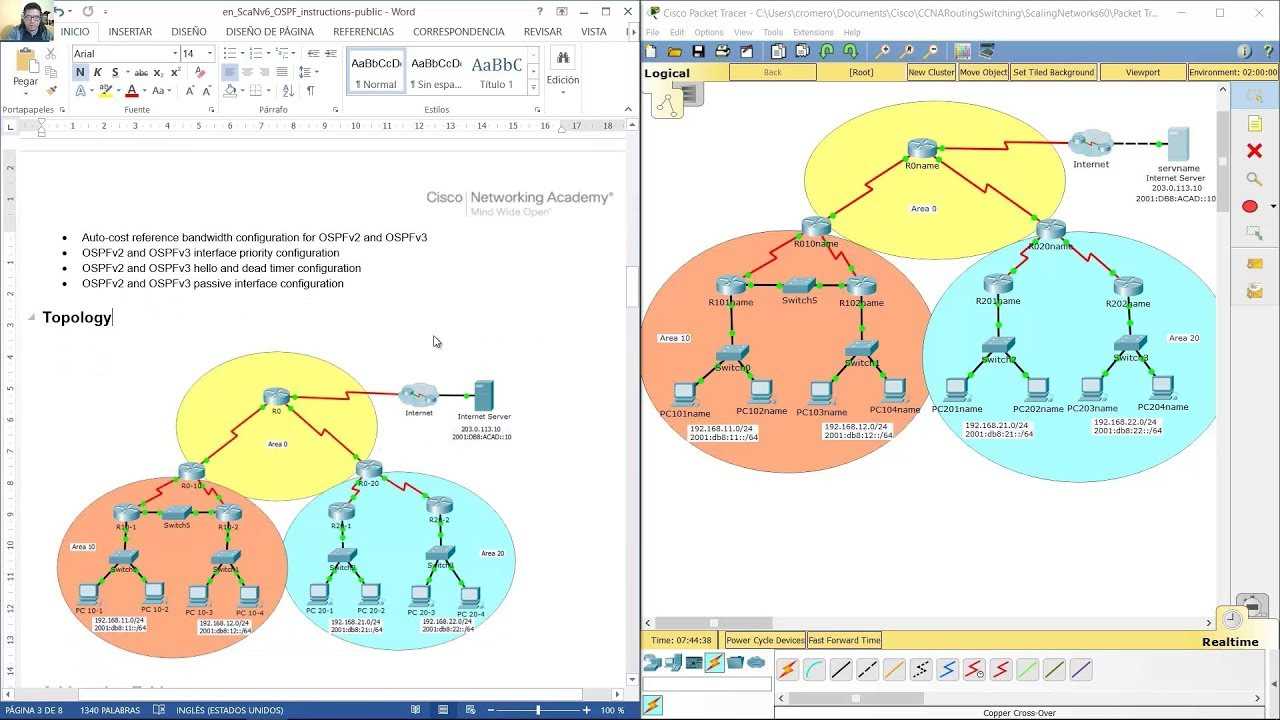Click the Word zoom slider handle
The height and width of the screenshot is (720, 1280).
(x=538, y=710)
